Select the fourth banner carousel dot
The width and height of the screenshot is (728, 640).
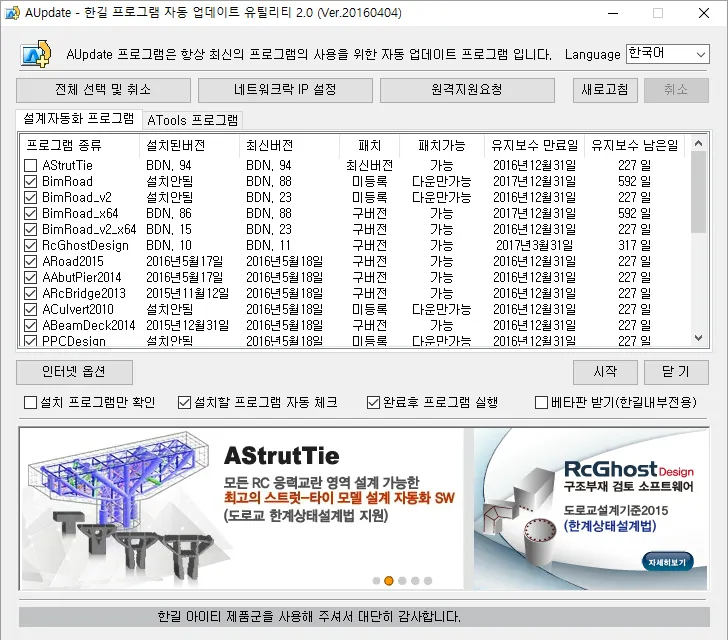click(x=415, y=581)
